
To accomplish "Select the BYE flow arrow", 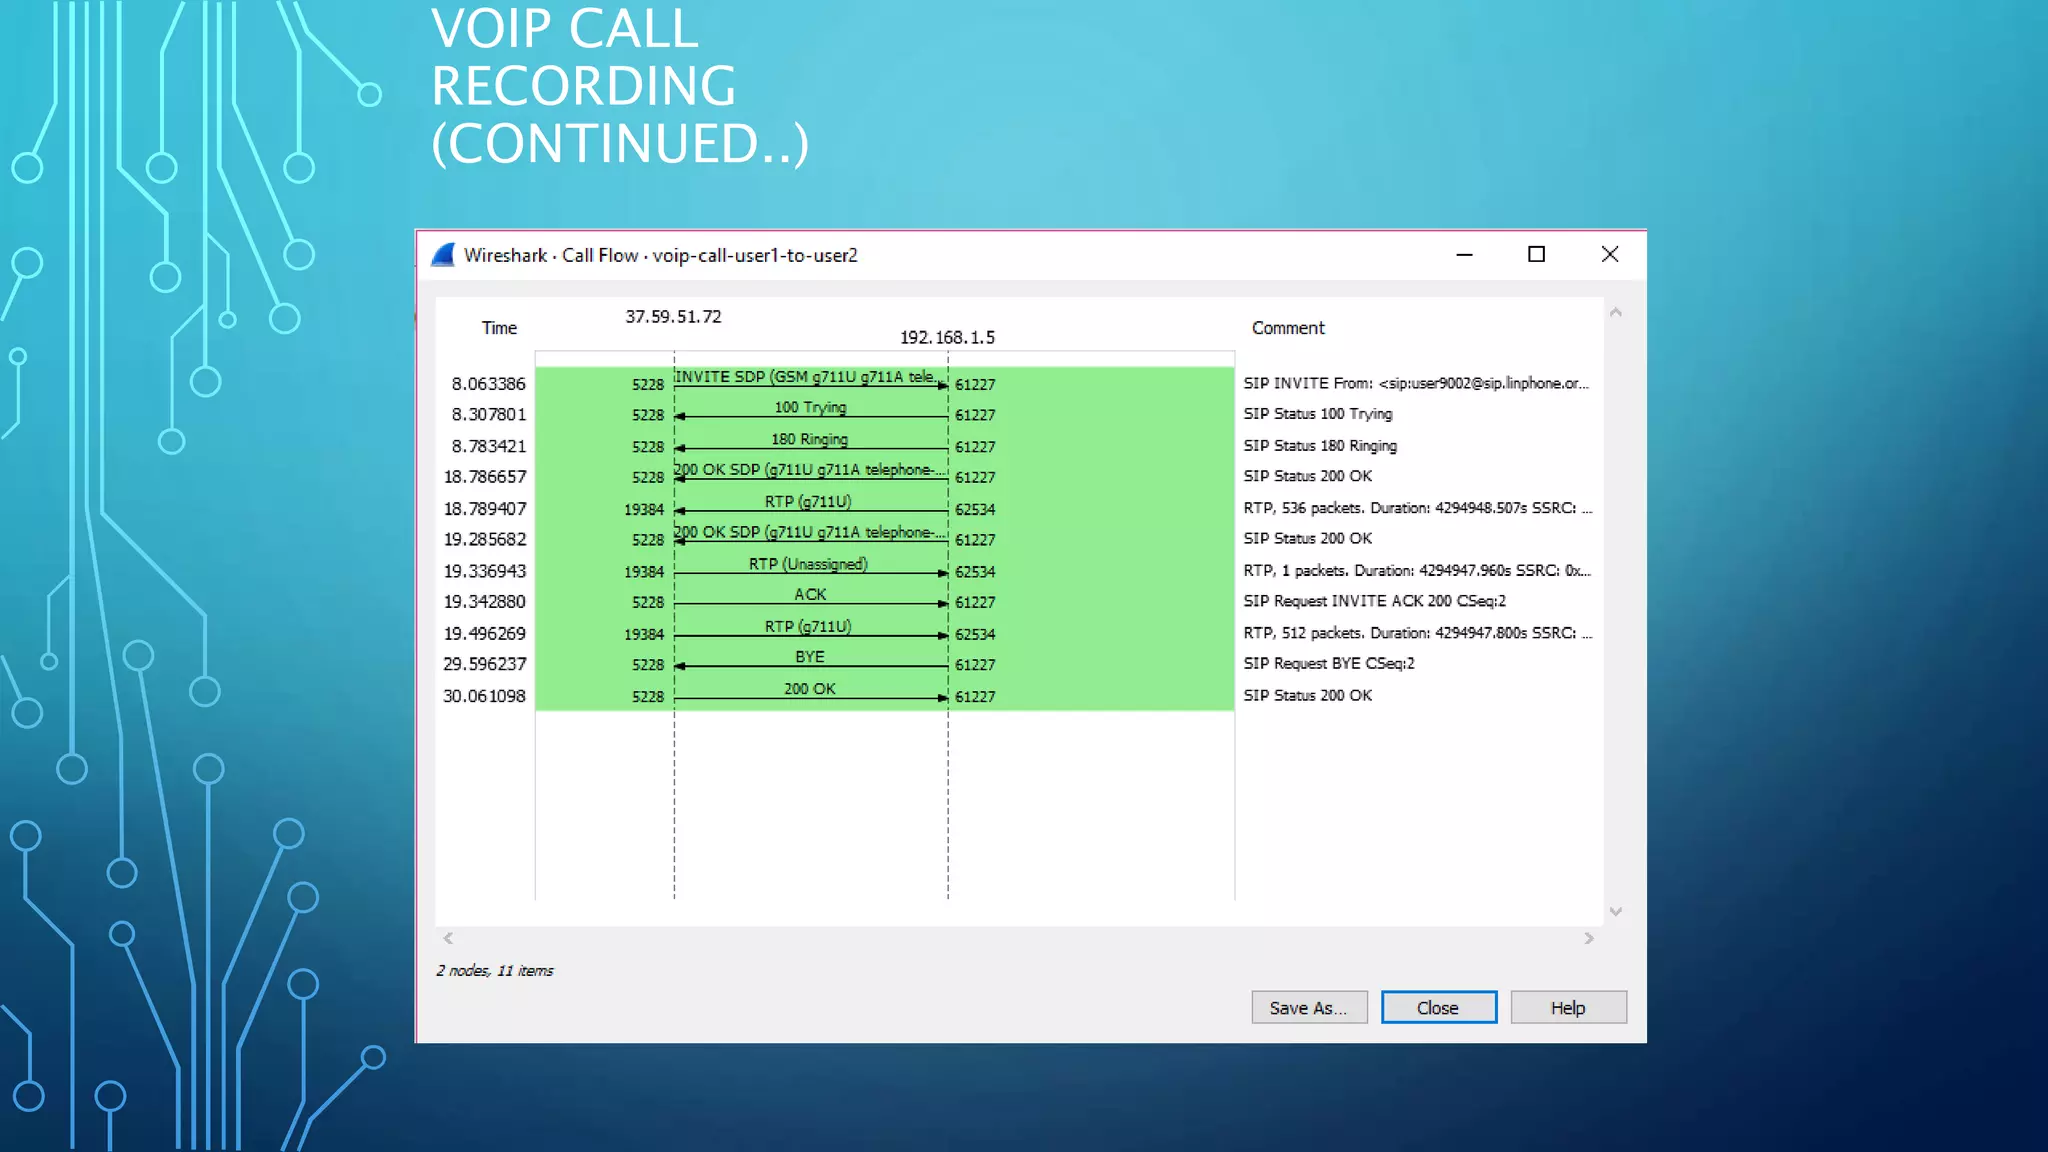I will click(x=810, y=665).
